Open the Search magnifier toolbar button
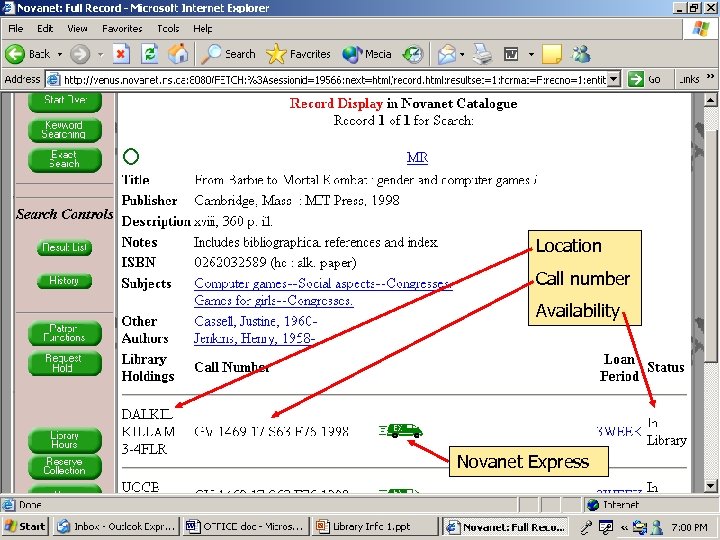 tap(228, 54)
